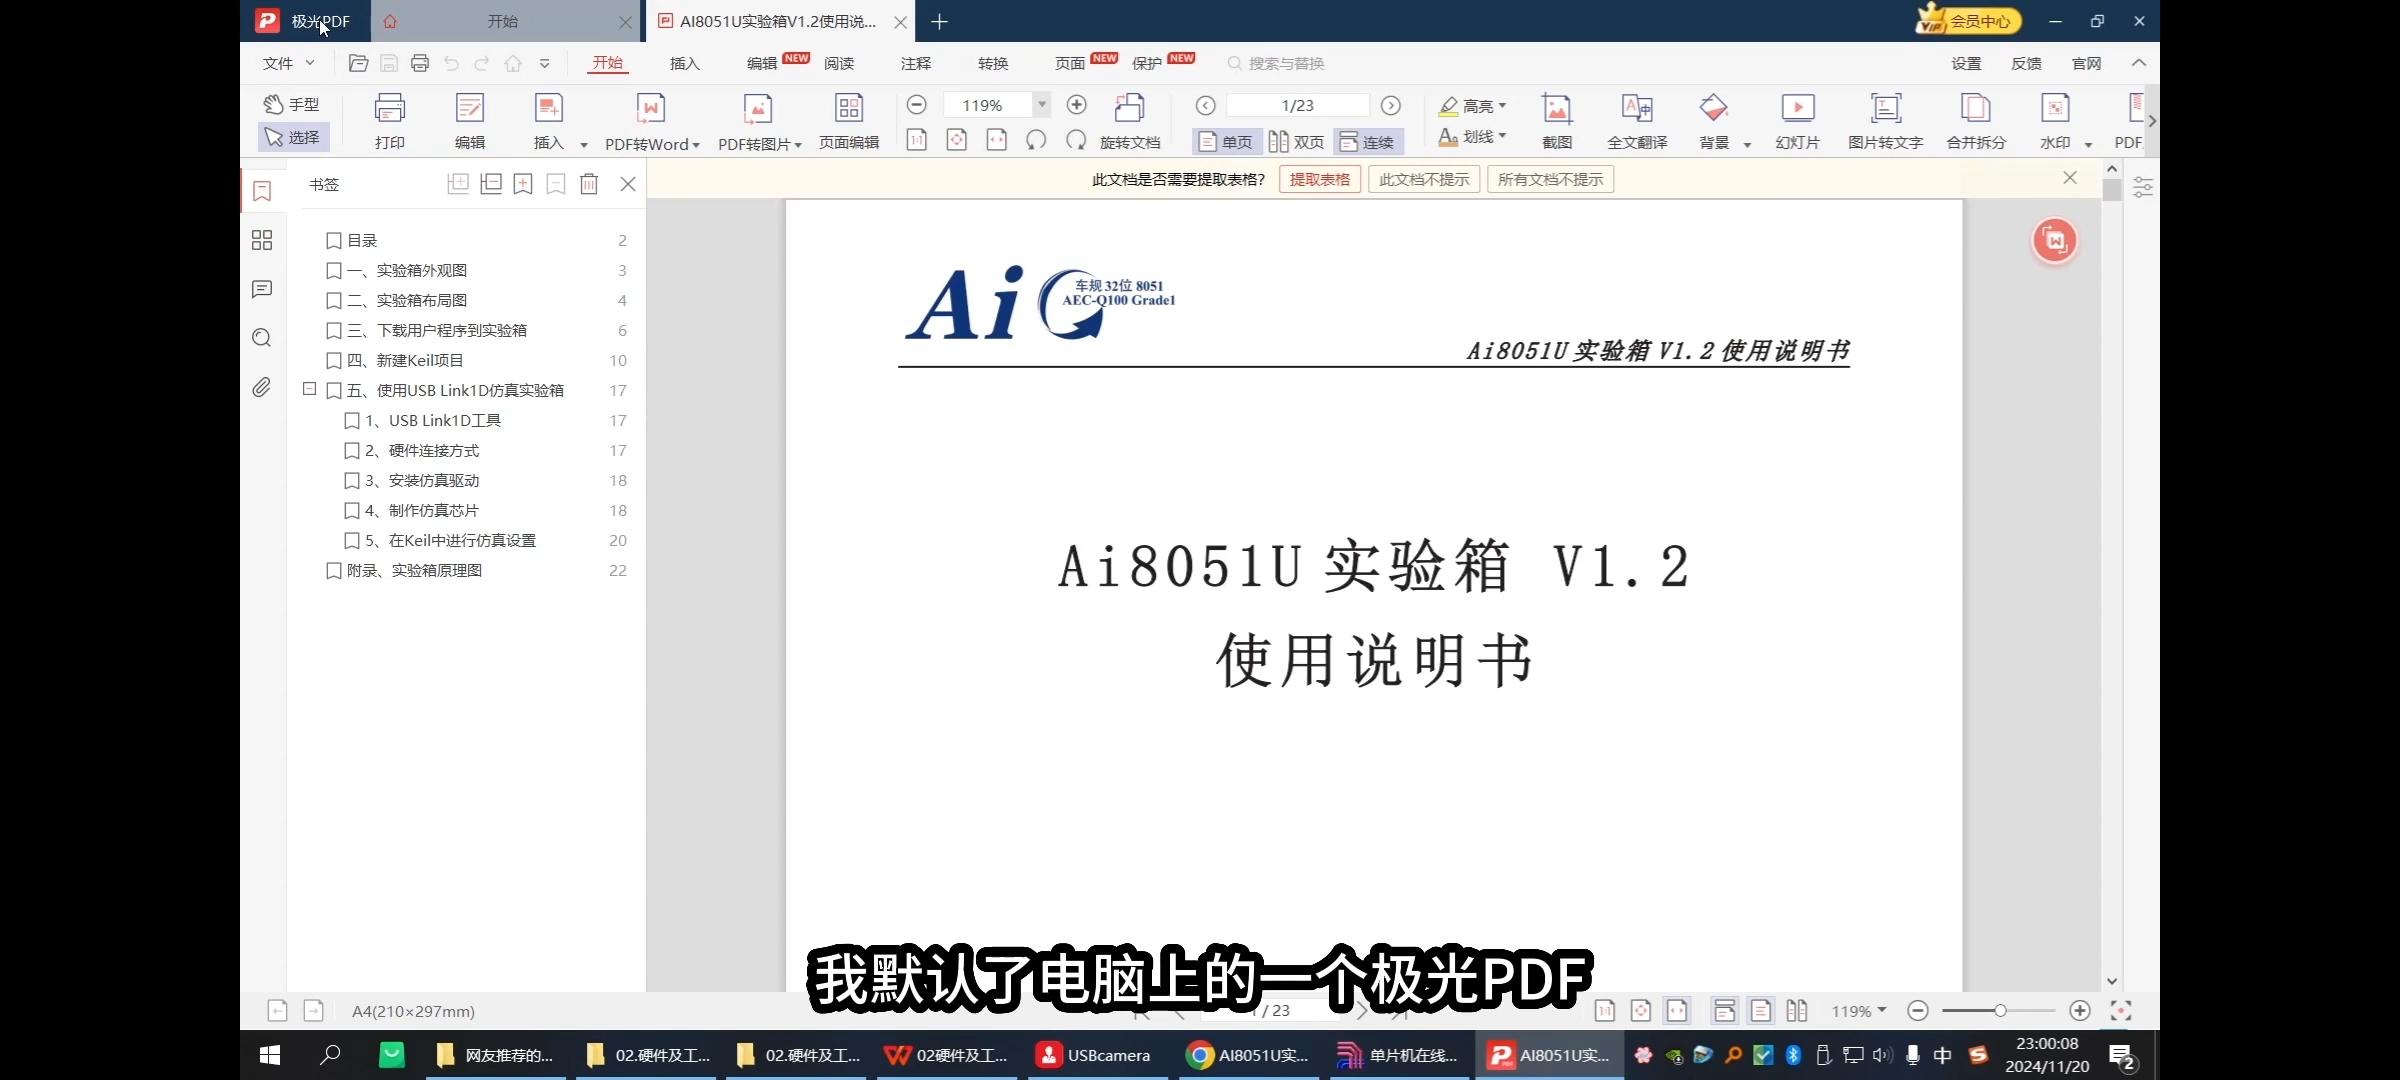Open the Insert (插入) dropdown arrow

584,145
